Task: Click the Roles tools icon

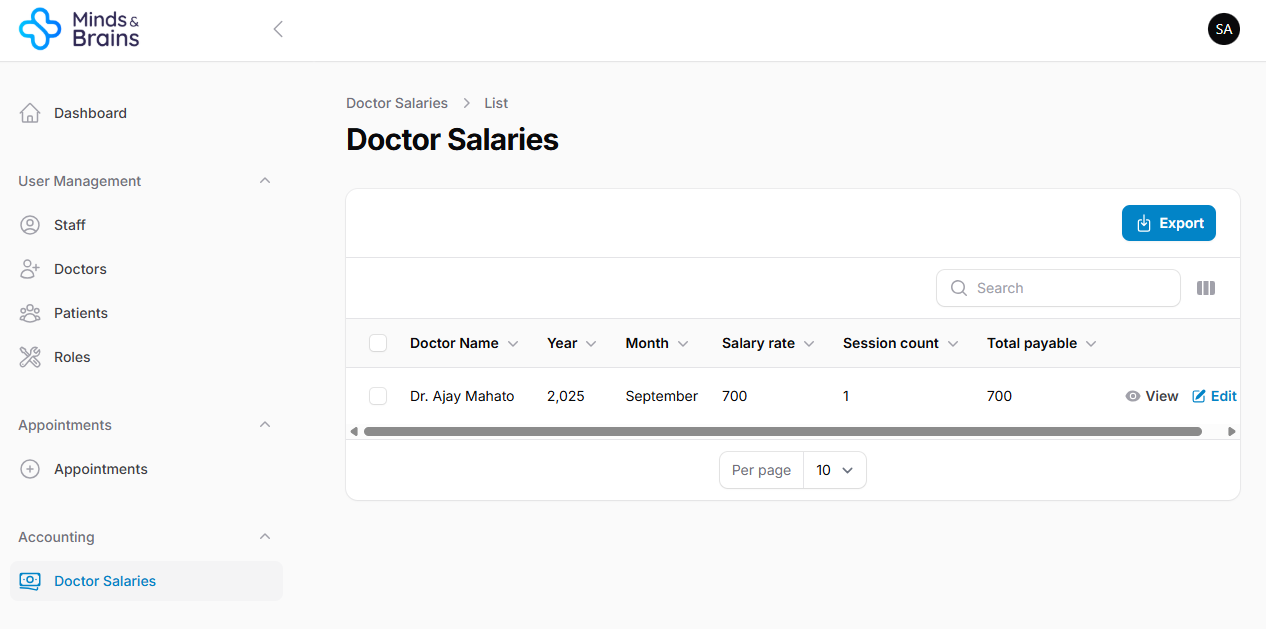Action: click(x=30, y=357)
